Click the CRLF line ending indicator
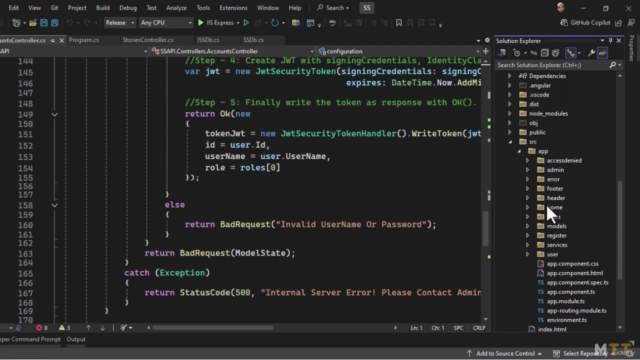 pos(478,328)
